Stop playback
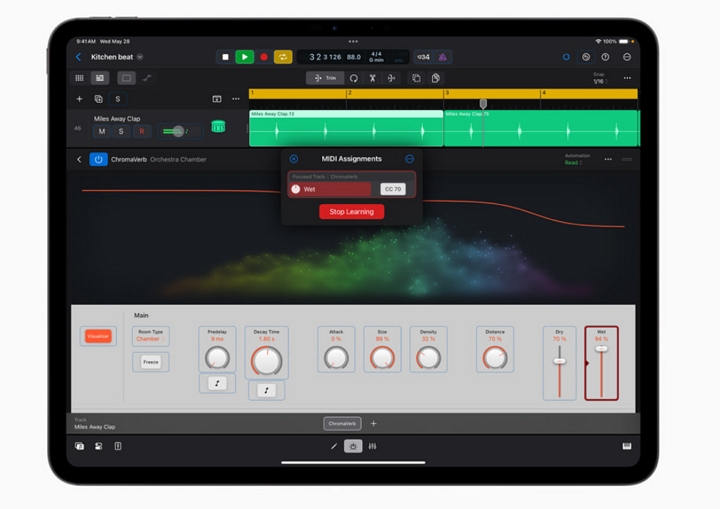The width and height of the screenshot is (720, 509). click(x=225, y=57)
